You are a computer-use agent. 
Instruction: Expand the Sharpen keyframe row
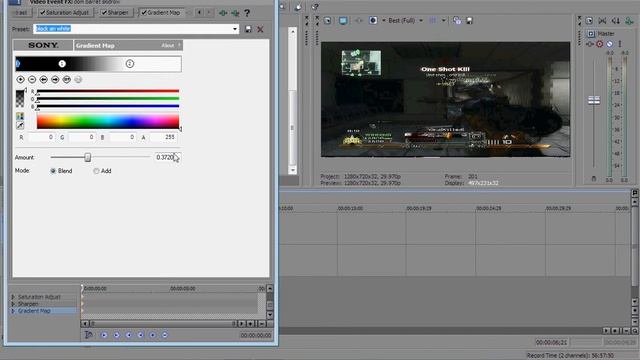pos(13,304)
